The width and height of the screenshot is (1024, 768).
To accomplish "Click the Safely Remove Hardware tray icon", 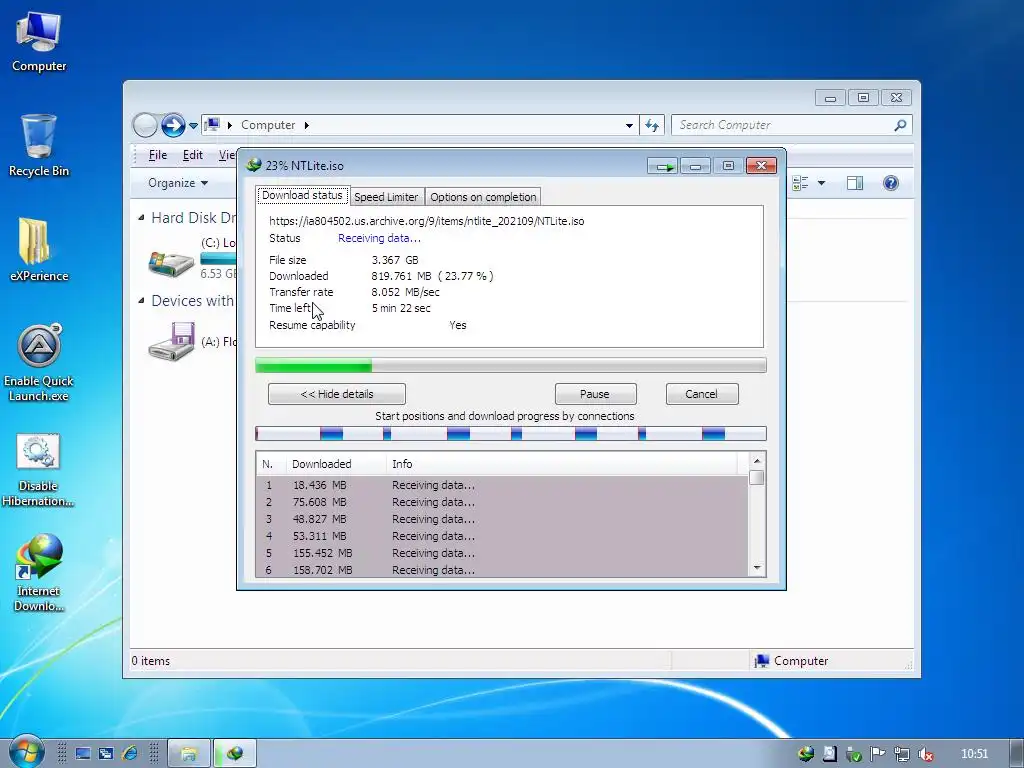I will point(854,754).
